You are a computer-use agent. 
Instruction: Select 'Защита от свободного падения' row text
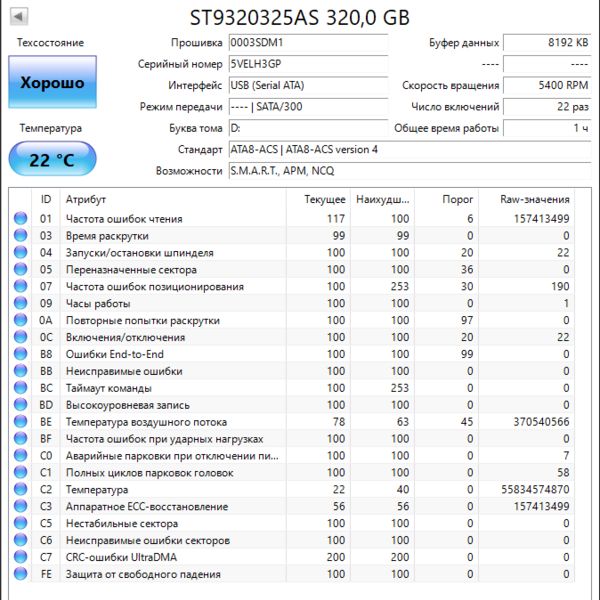click(x=143, y=574)
